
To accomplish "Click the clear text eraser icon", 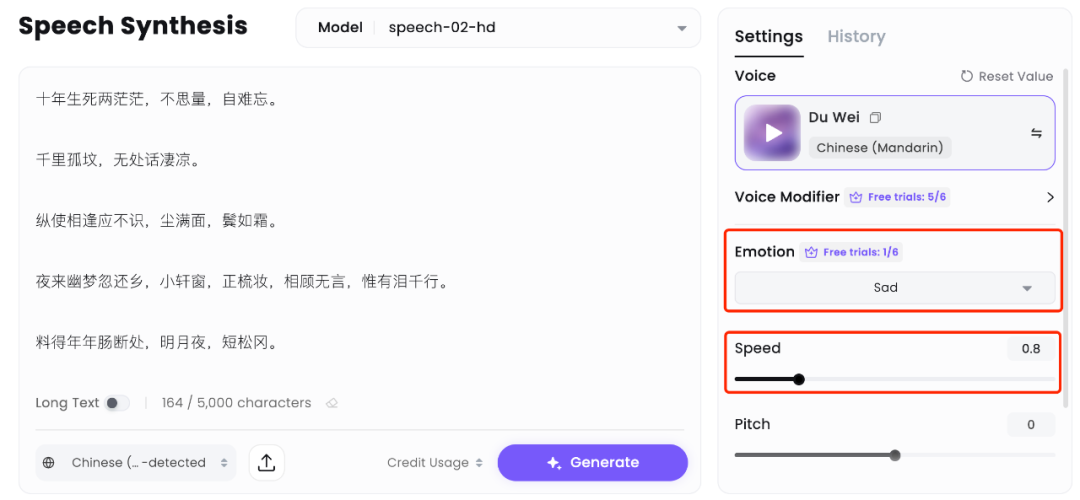I will coord(332,403).
